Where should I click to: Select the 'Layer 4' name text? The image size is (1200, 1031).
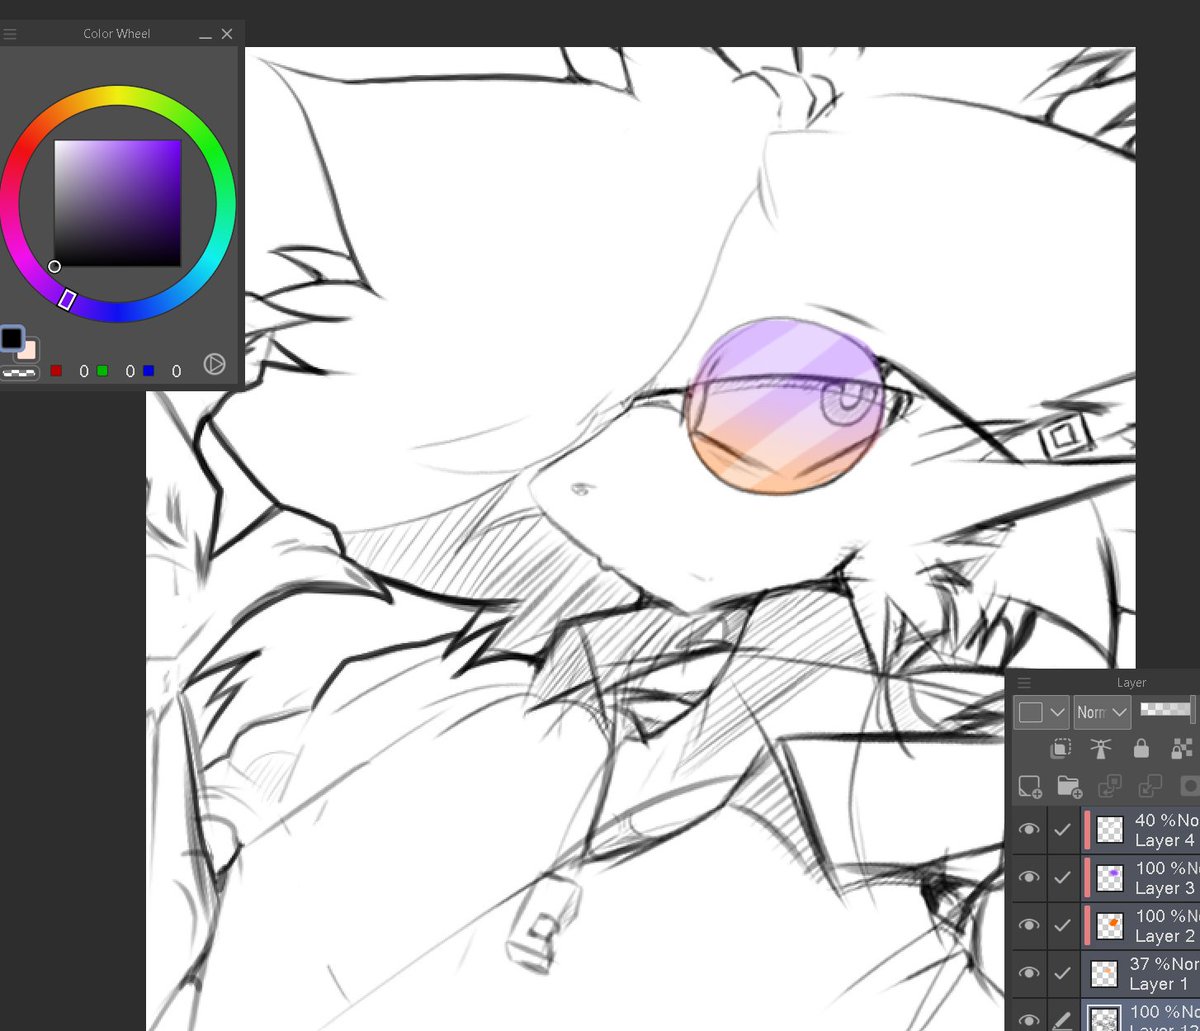(1164, 840)
